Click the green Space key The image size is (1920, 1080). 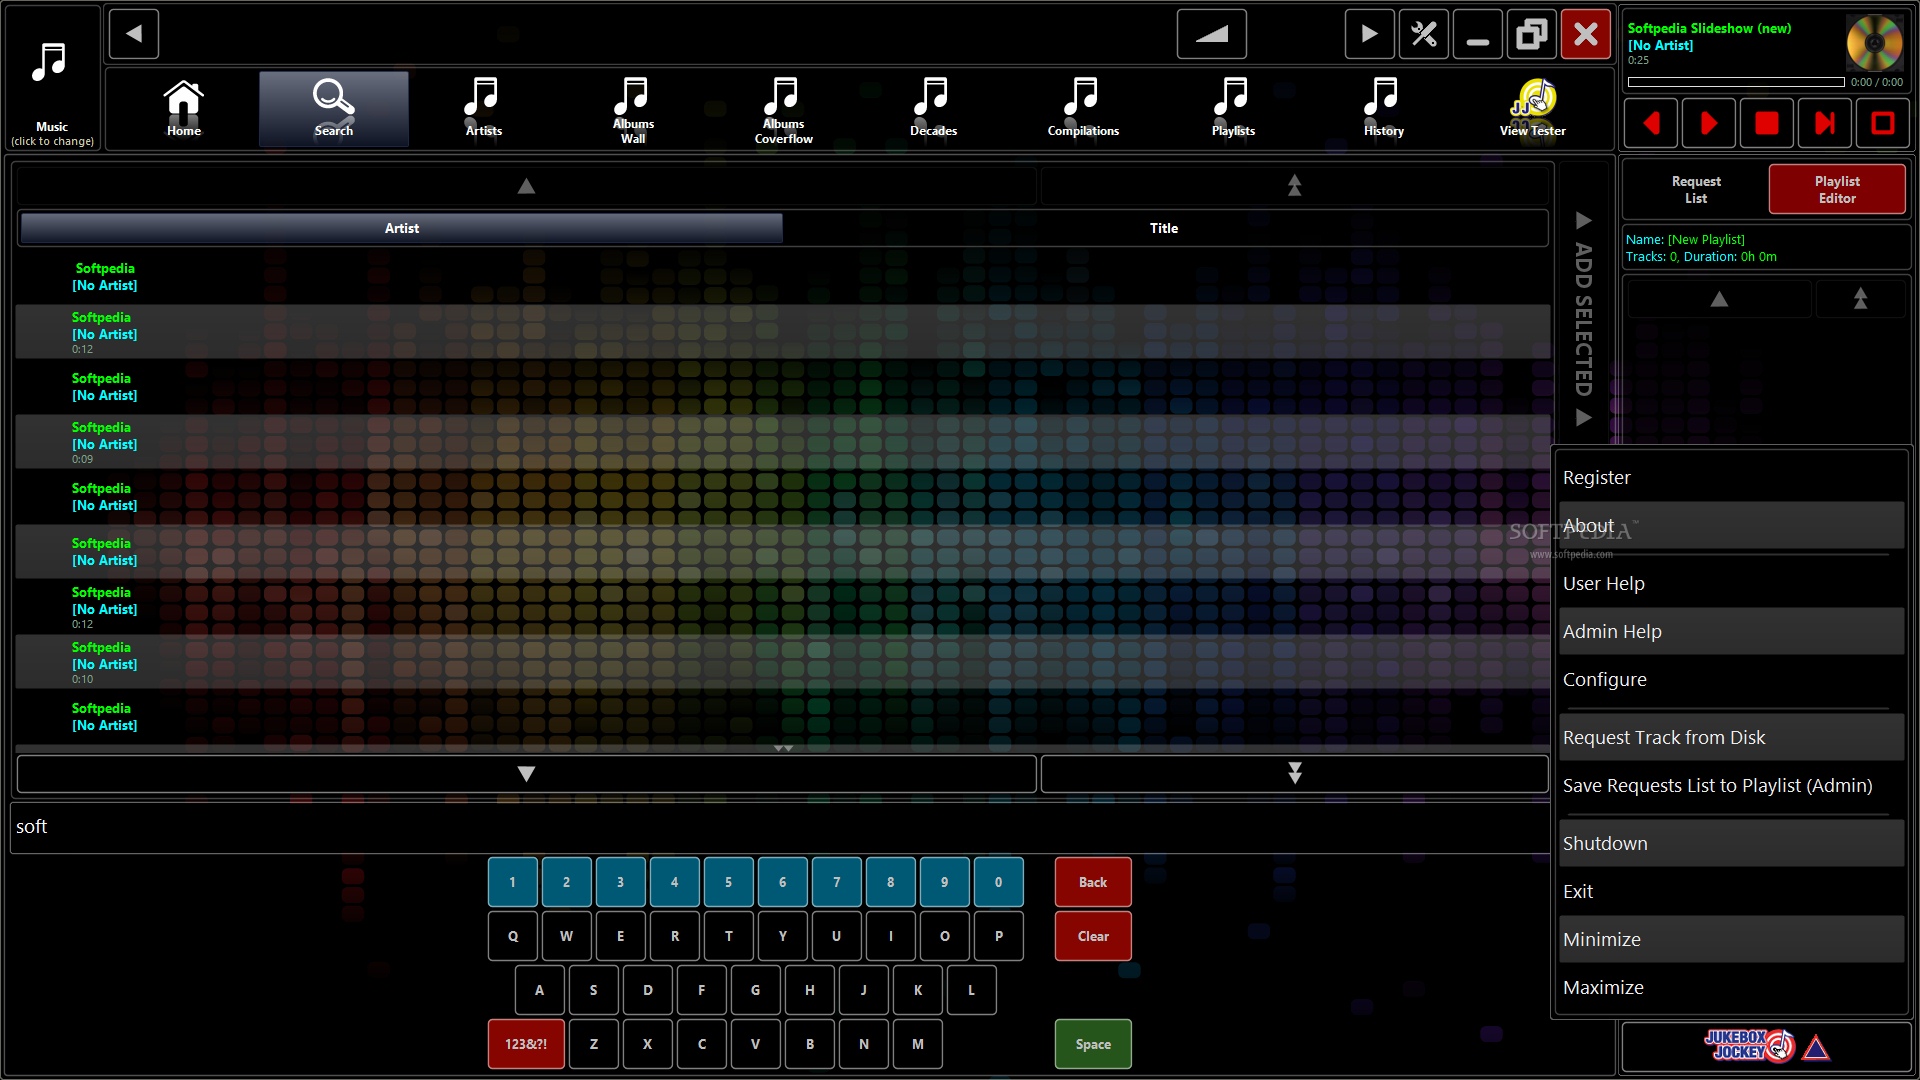pos(1093,1045)
